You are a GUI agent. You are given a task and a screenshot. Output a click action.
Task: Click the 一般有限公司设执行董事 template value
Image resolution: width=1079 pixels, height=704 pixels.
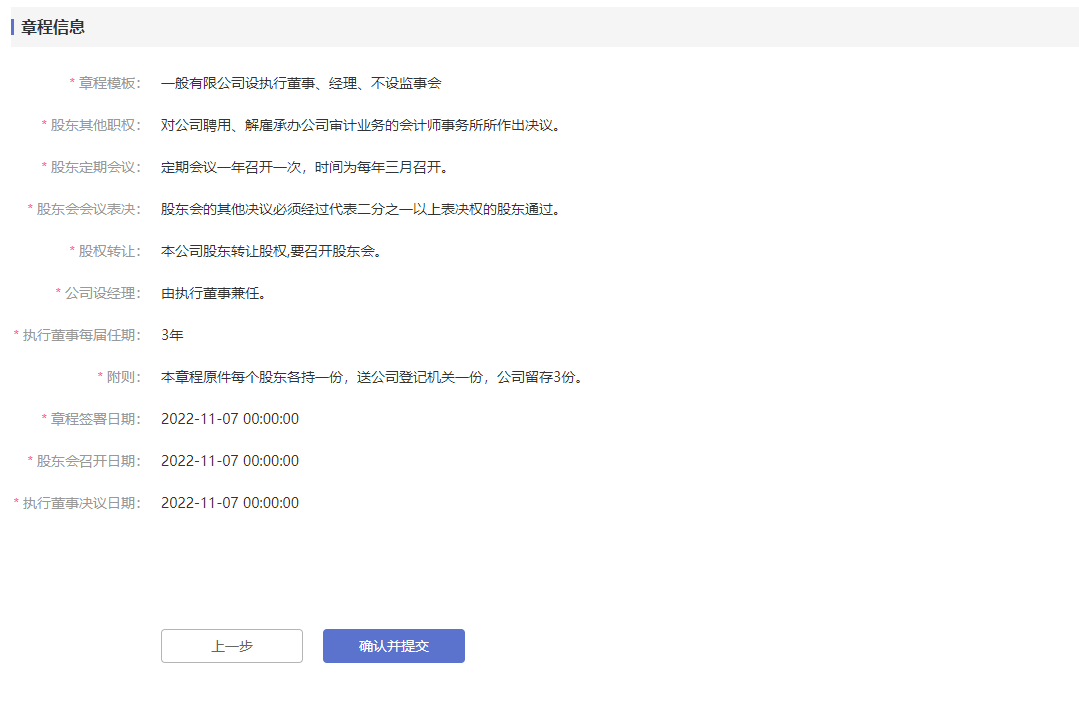(x=301, y=83)
